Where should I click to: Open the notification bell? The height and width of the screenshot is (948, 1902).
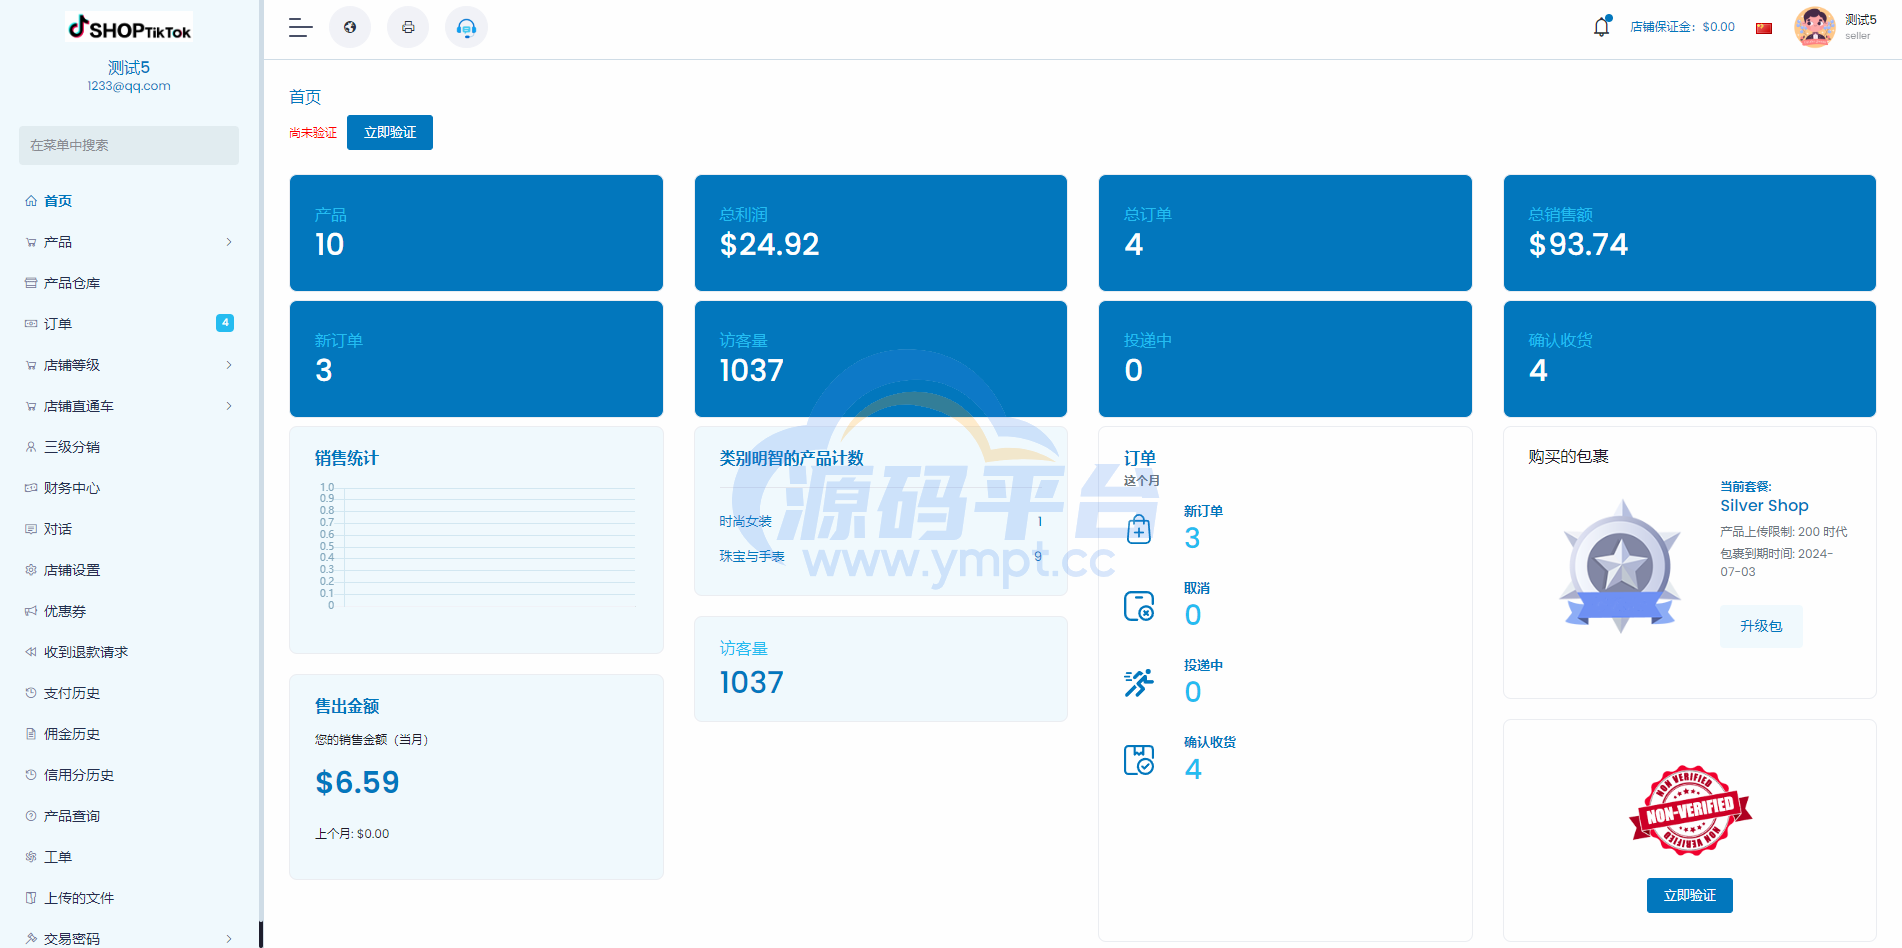[x=1601, y=27]
